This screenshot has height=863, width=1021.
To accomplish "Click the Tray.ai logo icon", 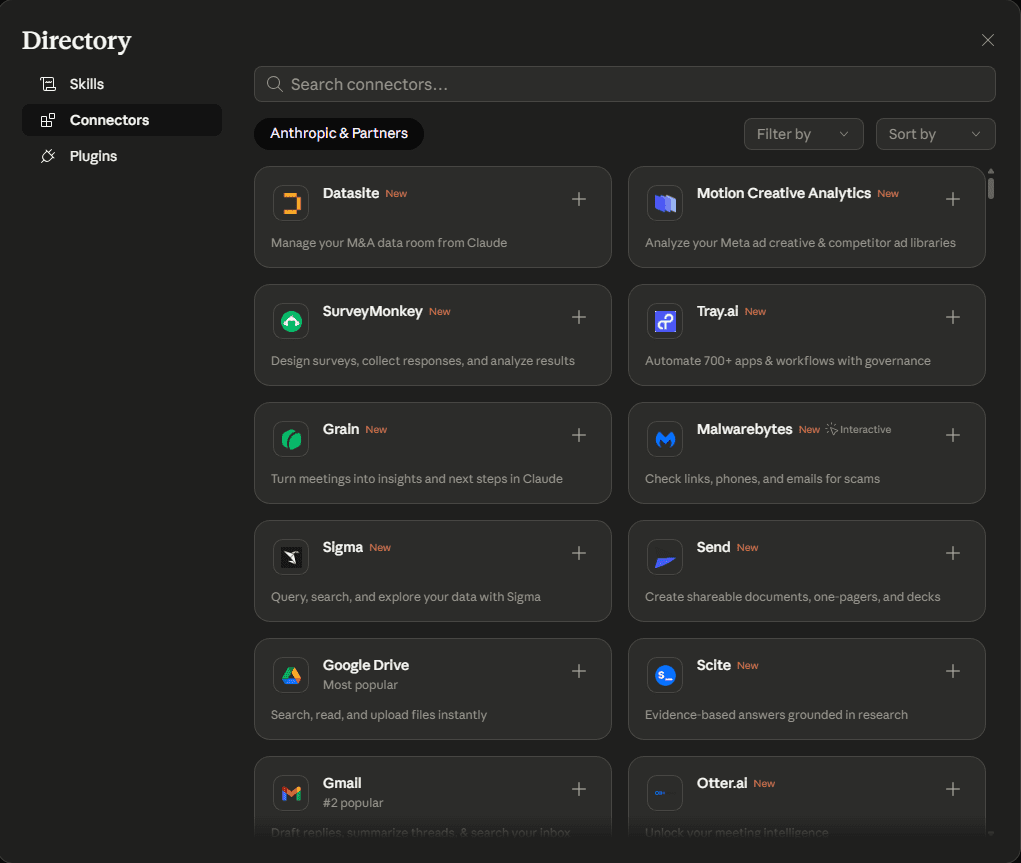I will click(665, 321).
